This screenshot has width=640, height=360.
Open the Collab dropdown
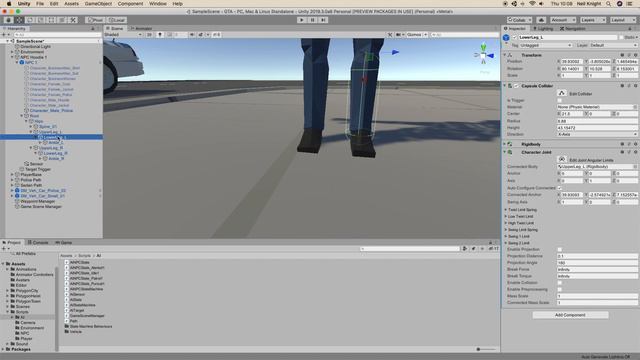tap(520, 20)
